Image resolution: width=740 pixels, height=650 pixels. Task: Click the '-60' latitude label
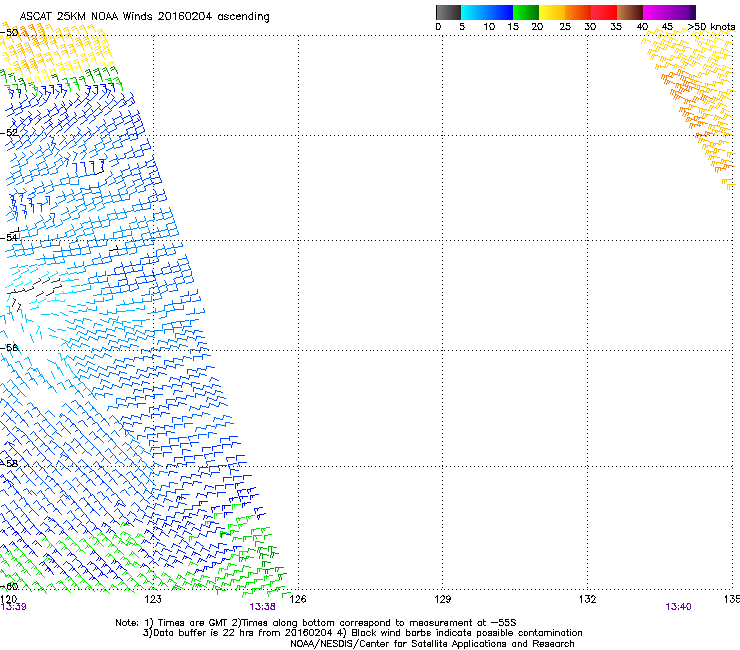[x=9, y=586]
